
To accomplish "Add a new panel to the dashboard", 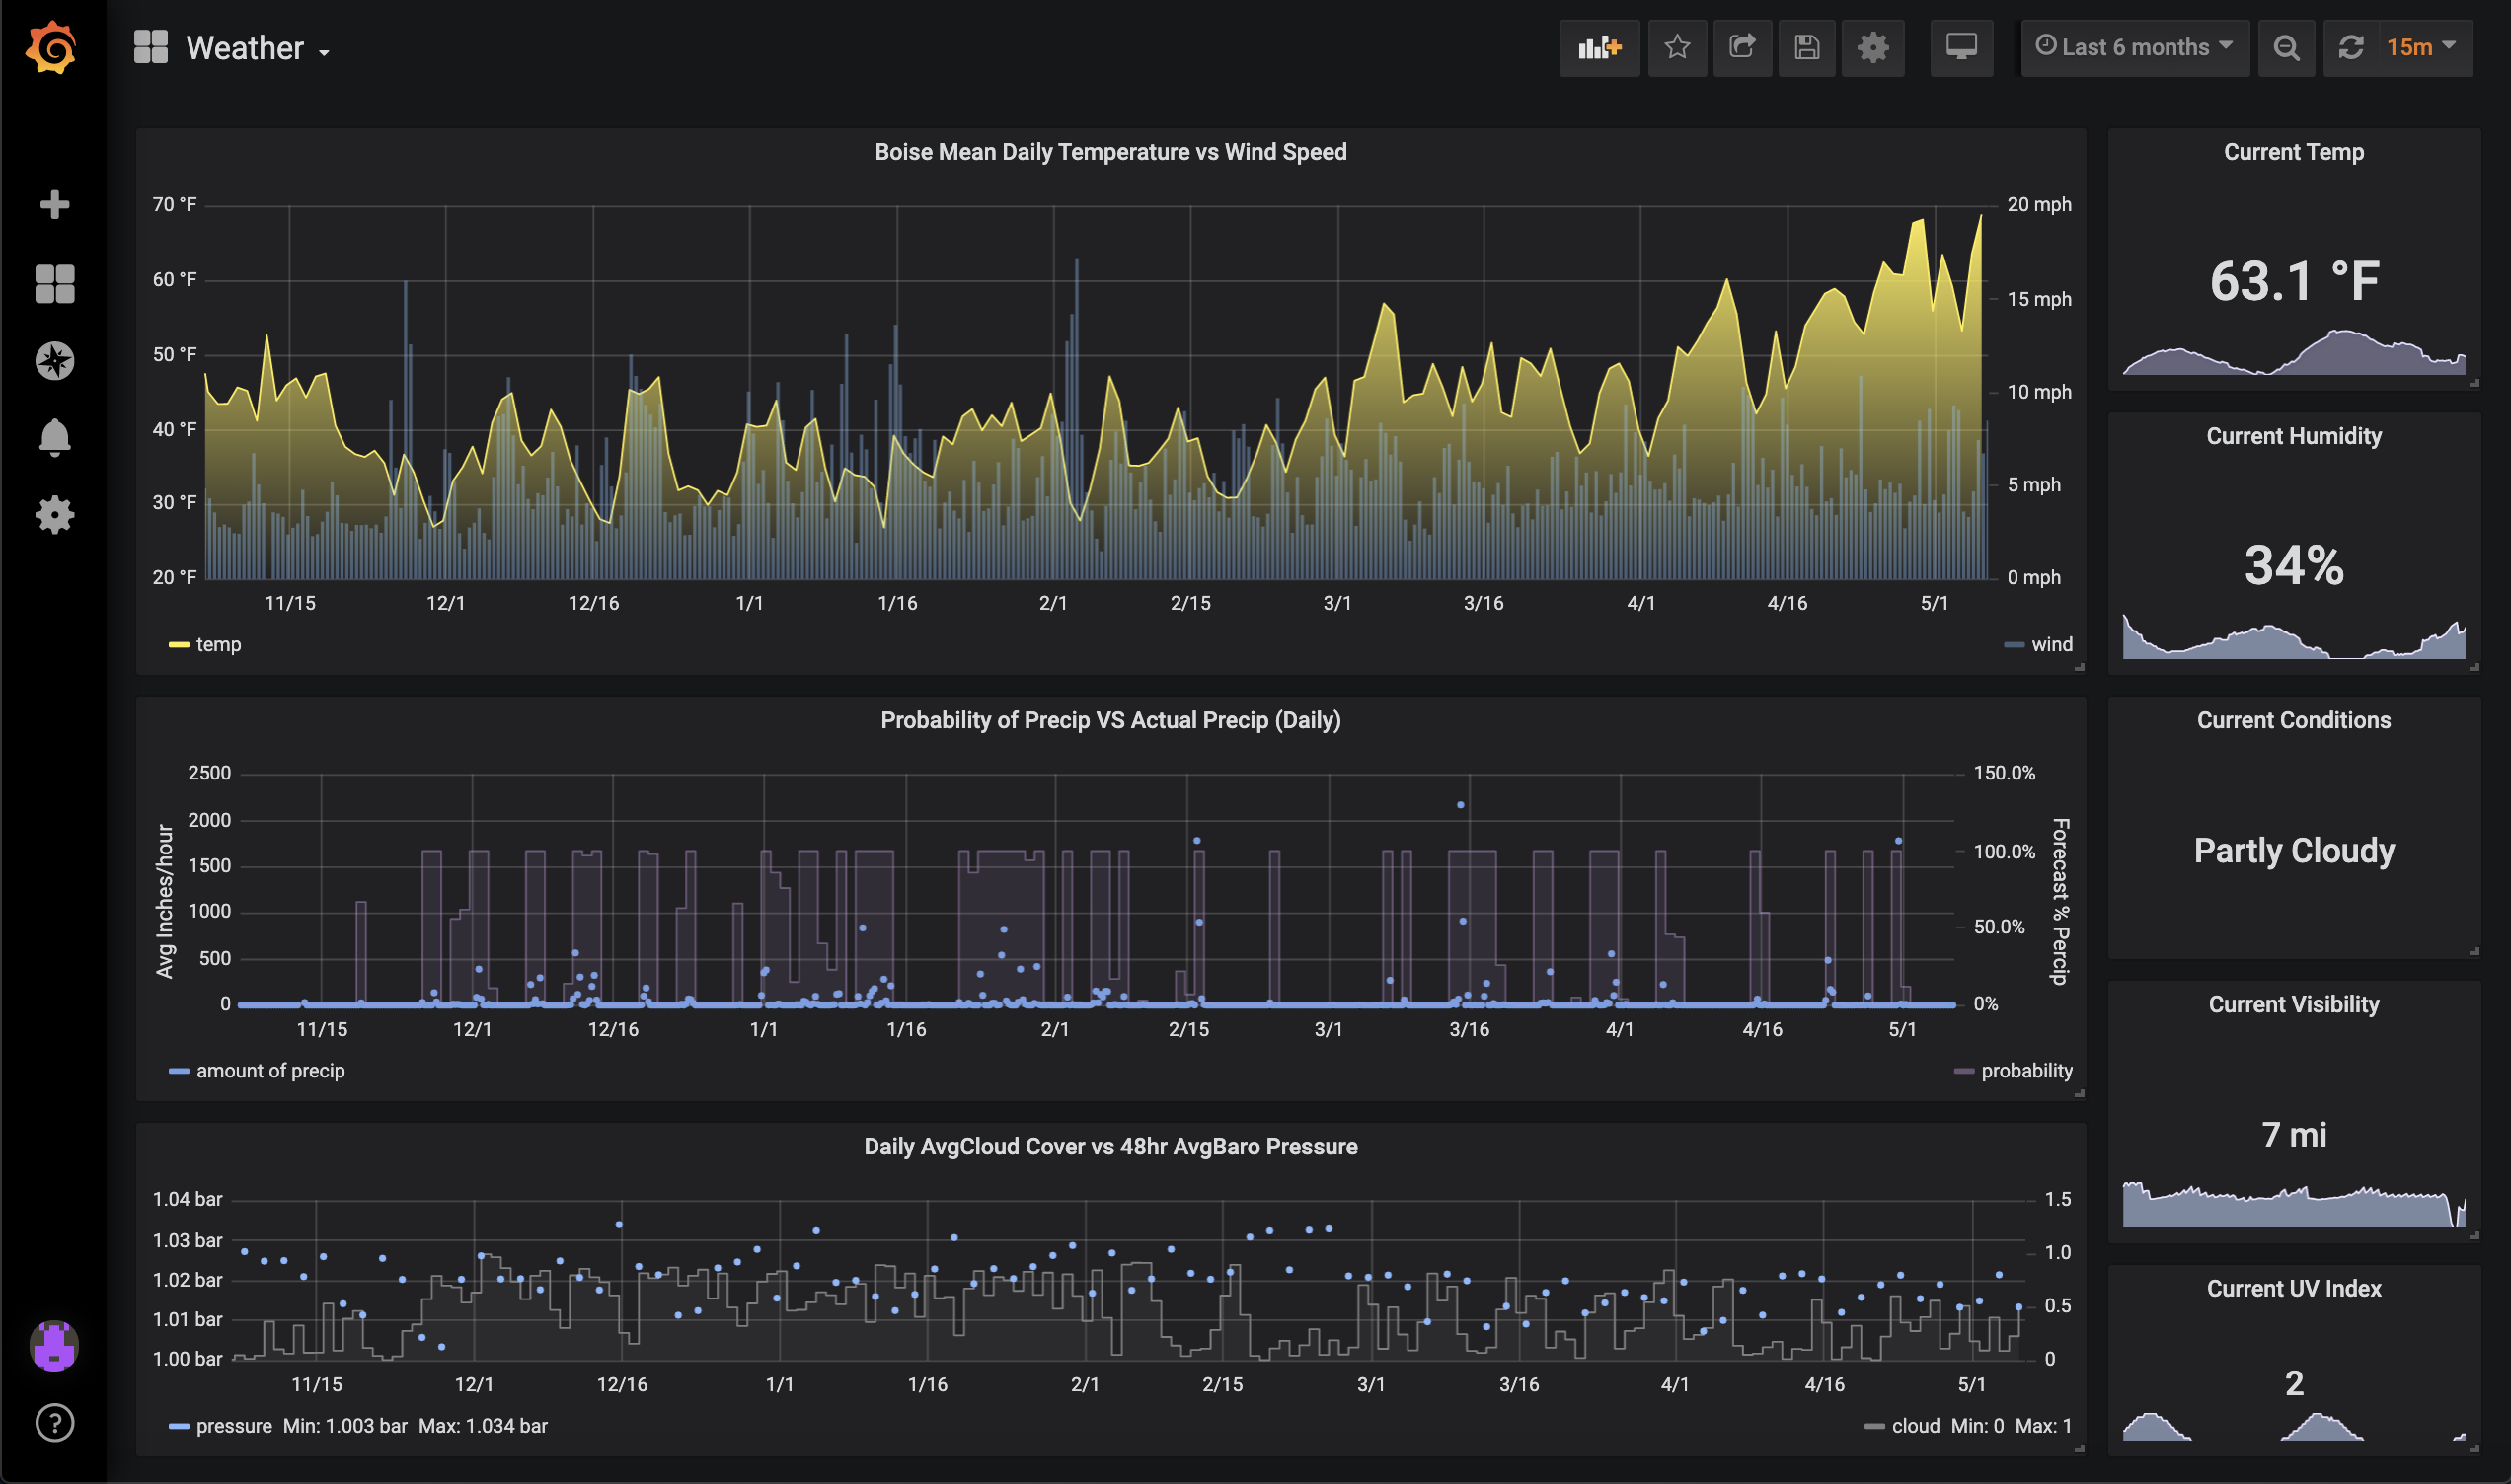I will tap(1598, 47).
